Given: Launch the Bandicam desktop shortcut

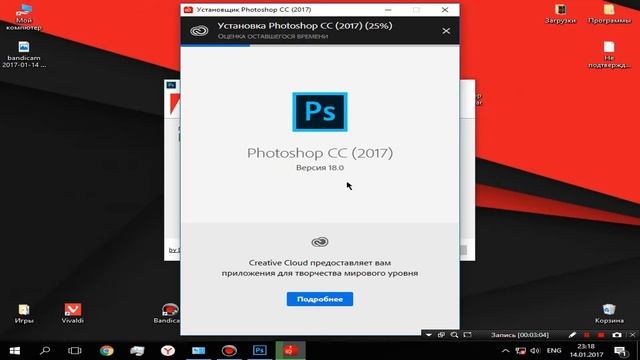Looking at the screenshot, I should tap(167, 314).
